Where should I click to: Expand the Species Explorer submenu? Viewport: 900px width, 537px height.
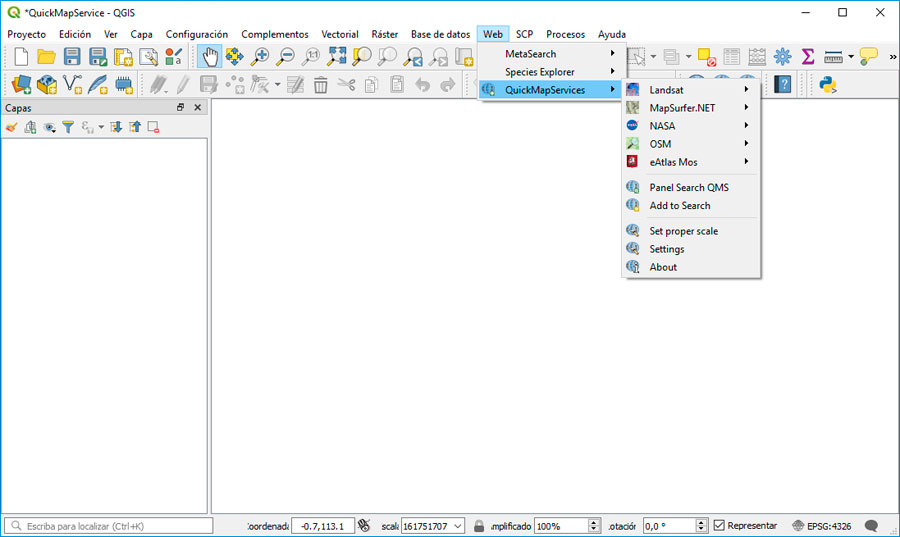pyautogui.click(x=552, y=72)
